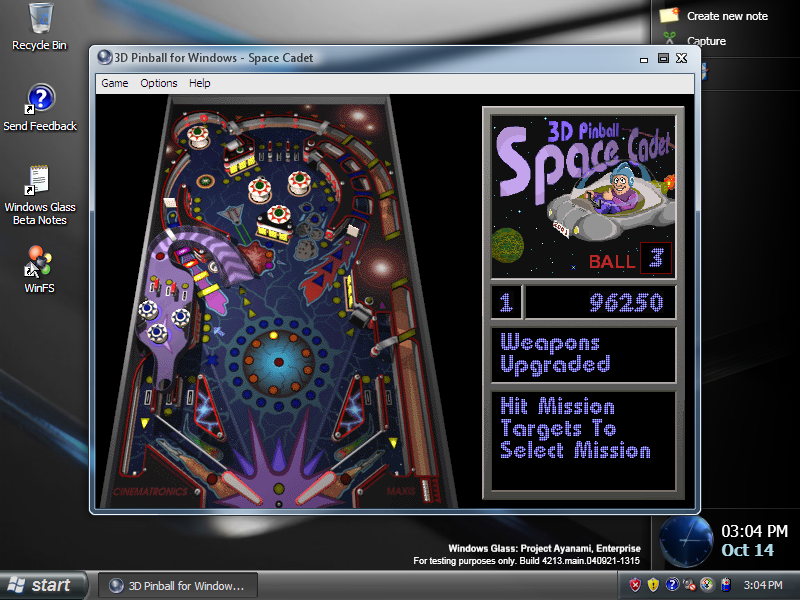Select the Windows Glass Beta Notes shortcut

click(x=40, y=195)
